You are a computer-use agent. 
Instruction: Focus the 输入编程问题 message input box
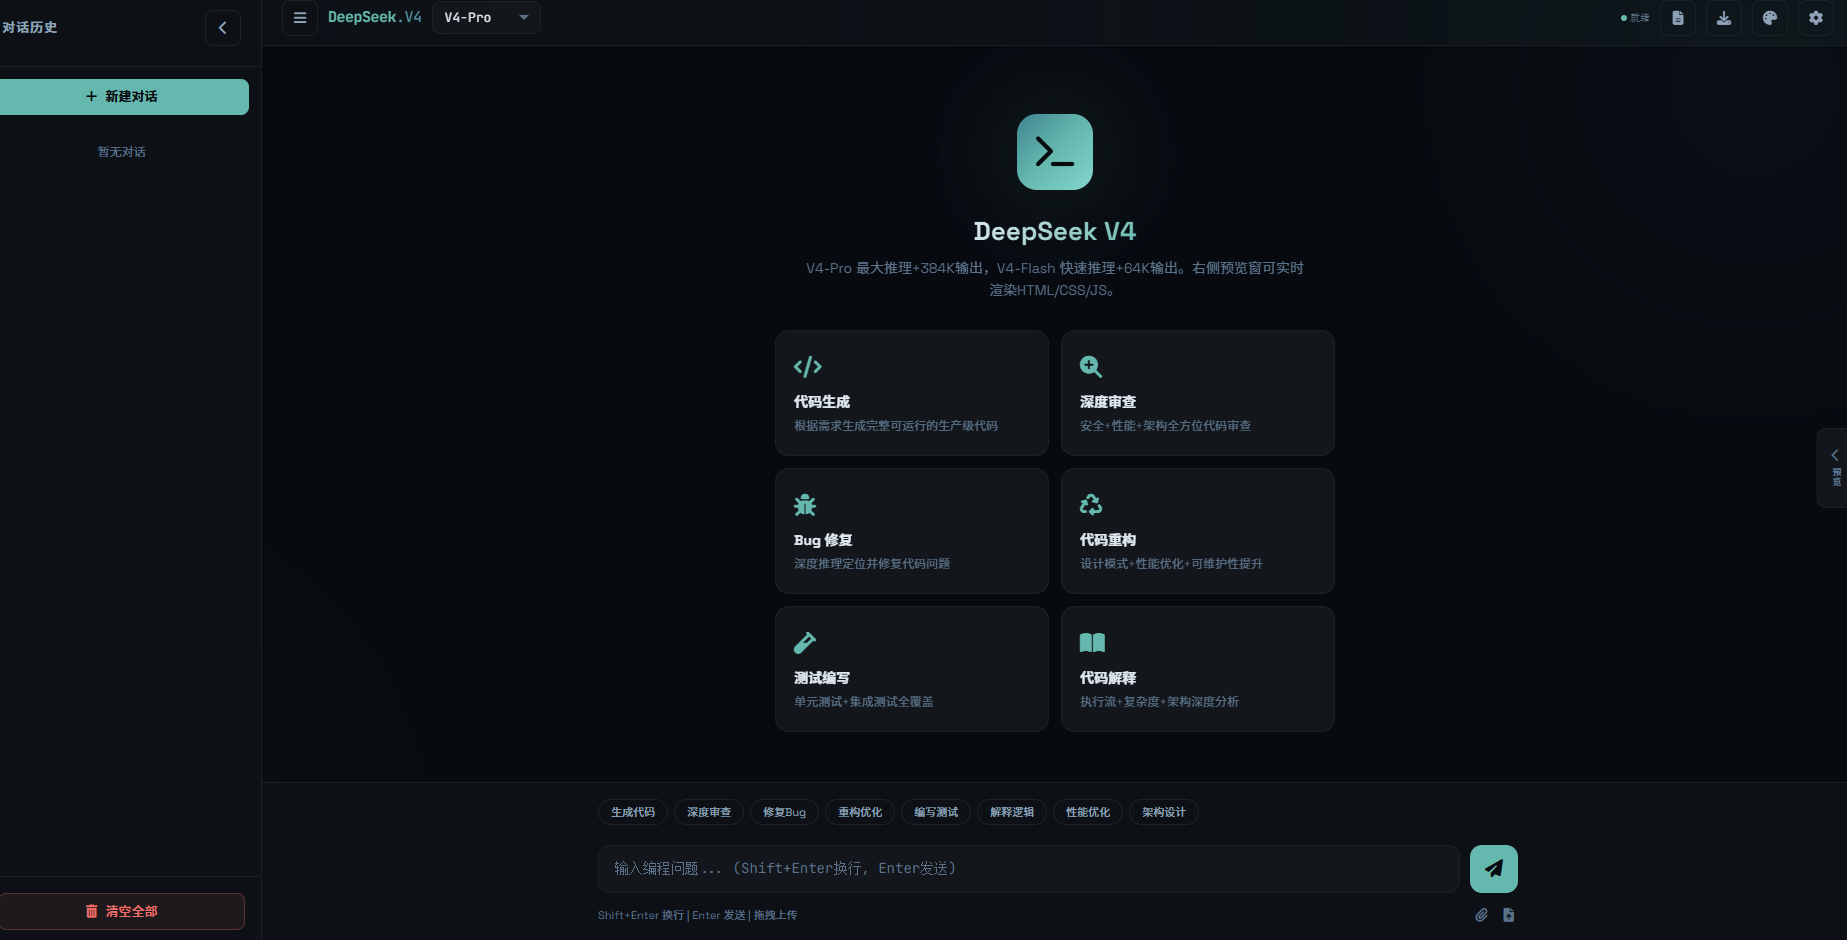[x=1029, y=869]
